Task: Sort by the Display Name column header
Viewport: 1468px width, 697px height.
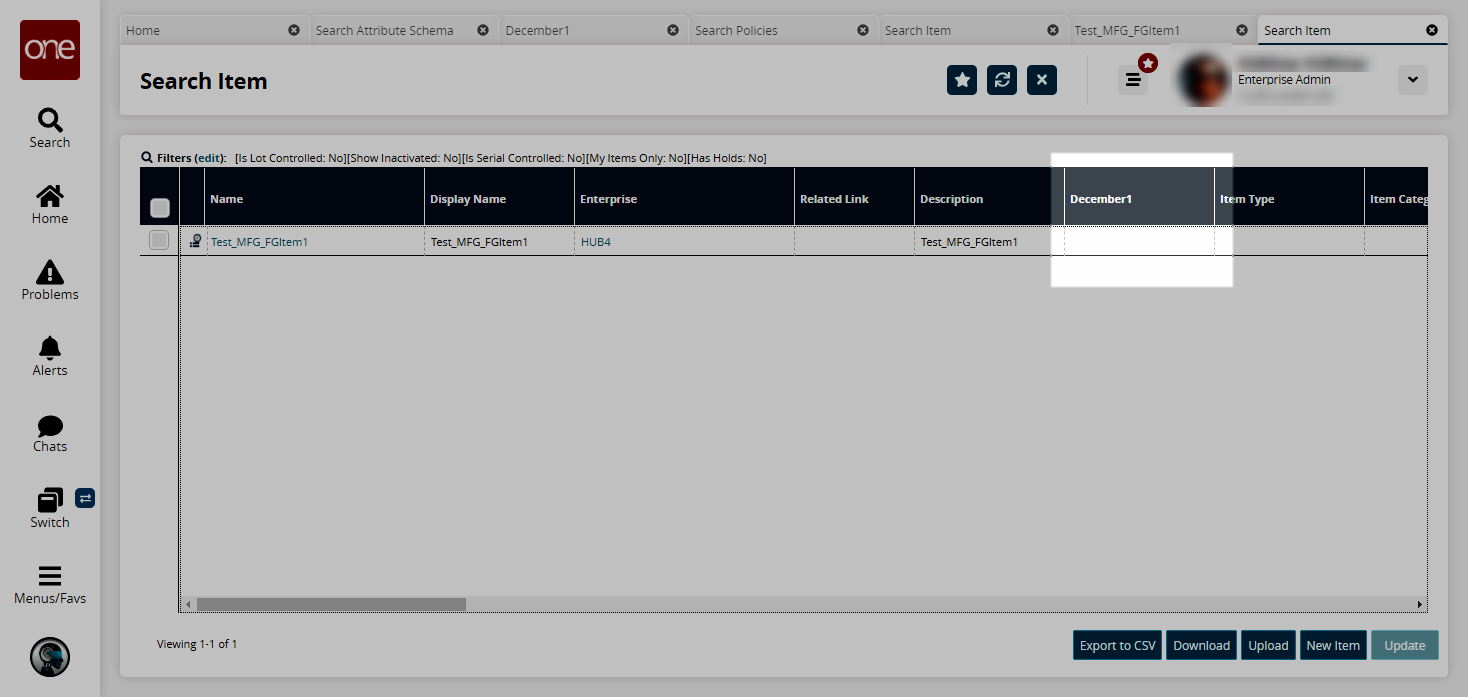Action: pyautogui.click(x=500, y=199)
